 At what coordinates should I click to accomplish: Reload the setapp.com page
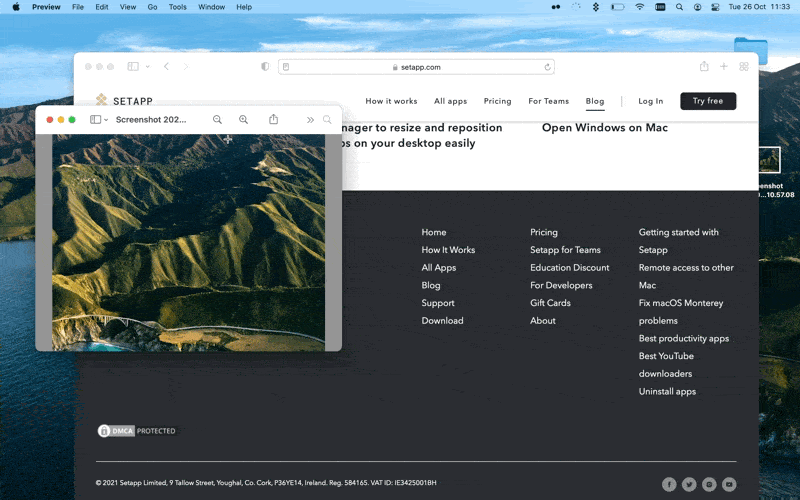pyautogui.click(x=547, y=67)
